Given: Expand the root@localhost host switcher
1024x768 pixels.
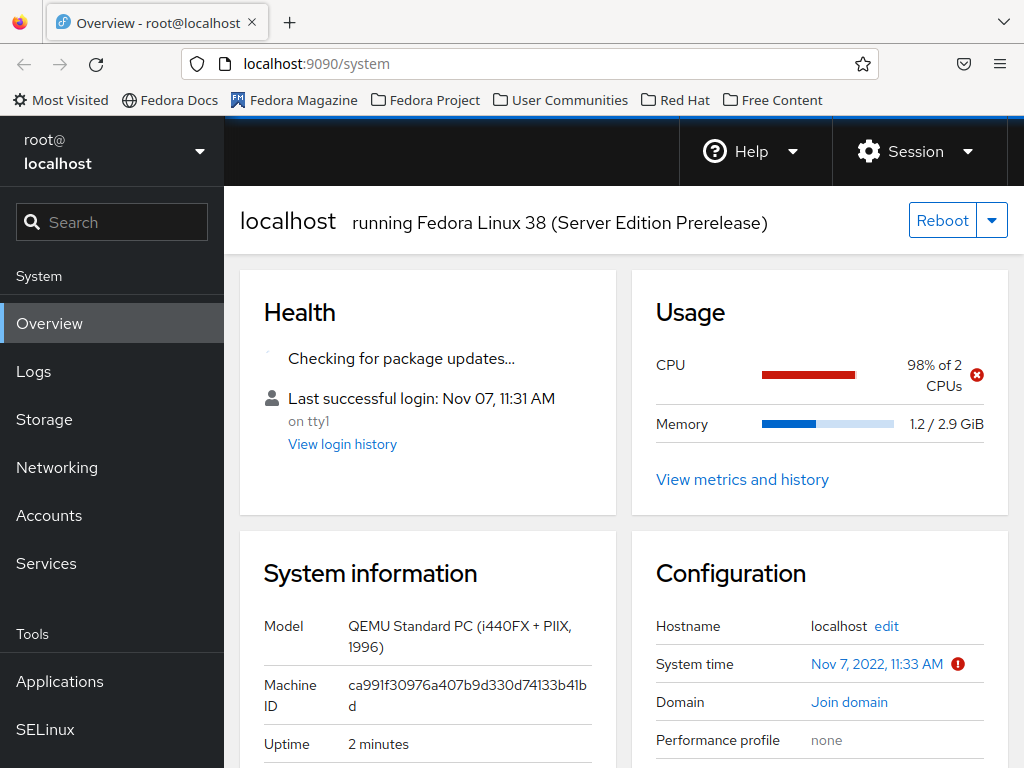Looking at the screenshot, I should pyautogui.click(x=112, y=152).
